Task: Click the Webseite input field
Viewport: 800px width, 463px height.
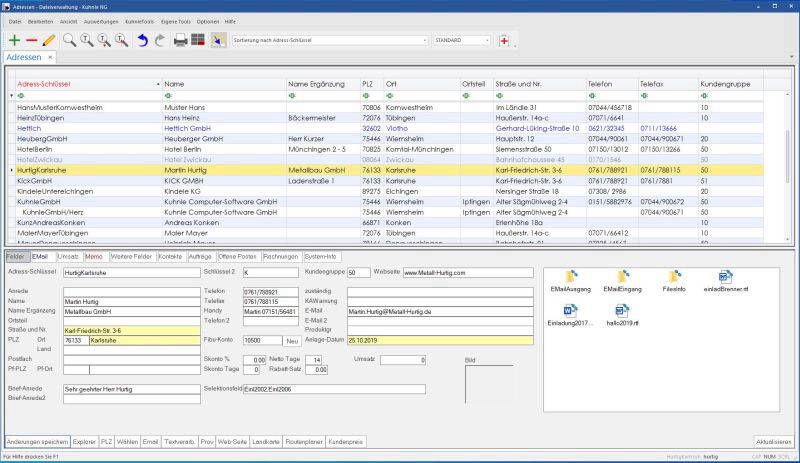Action: 468,272
